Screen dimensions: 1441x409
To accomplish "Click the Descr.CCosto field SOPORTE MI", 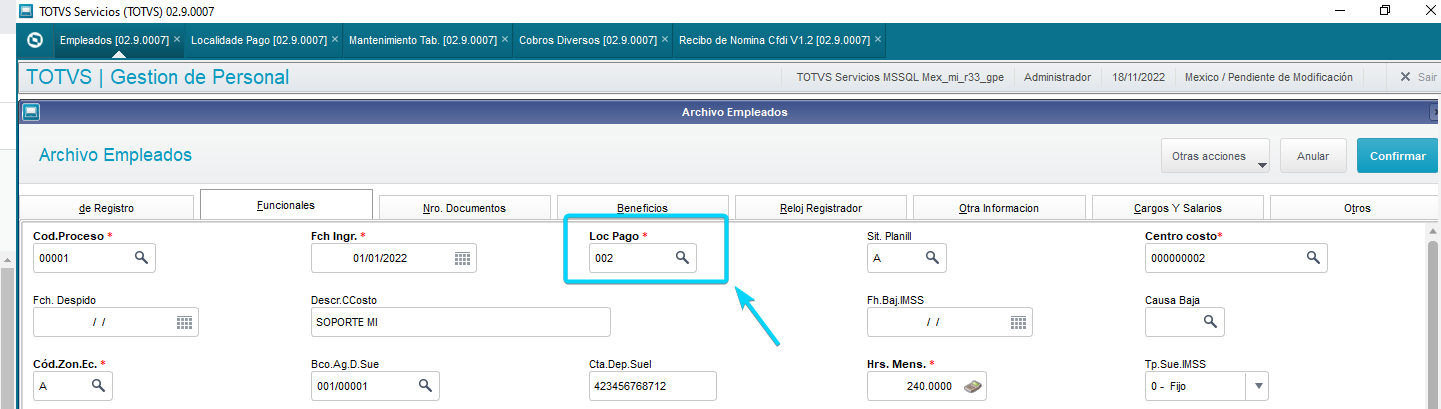I will 461,322.
